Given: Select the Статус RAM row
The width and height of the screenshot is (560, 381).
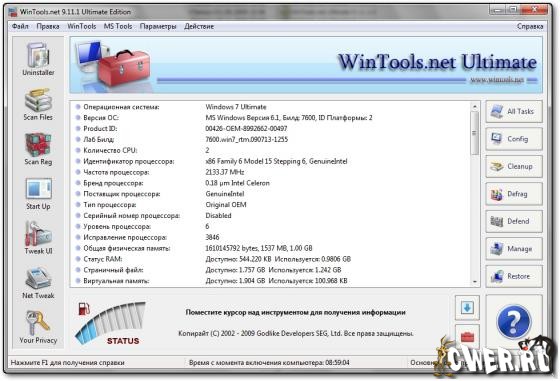Looking at the screenshot, I should pyautogui.click(x=271, y=259).
